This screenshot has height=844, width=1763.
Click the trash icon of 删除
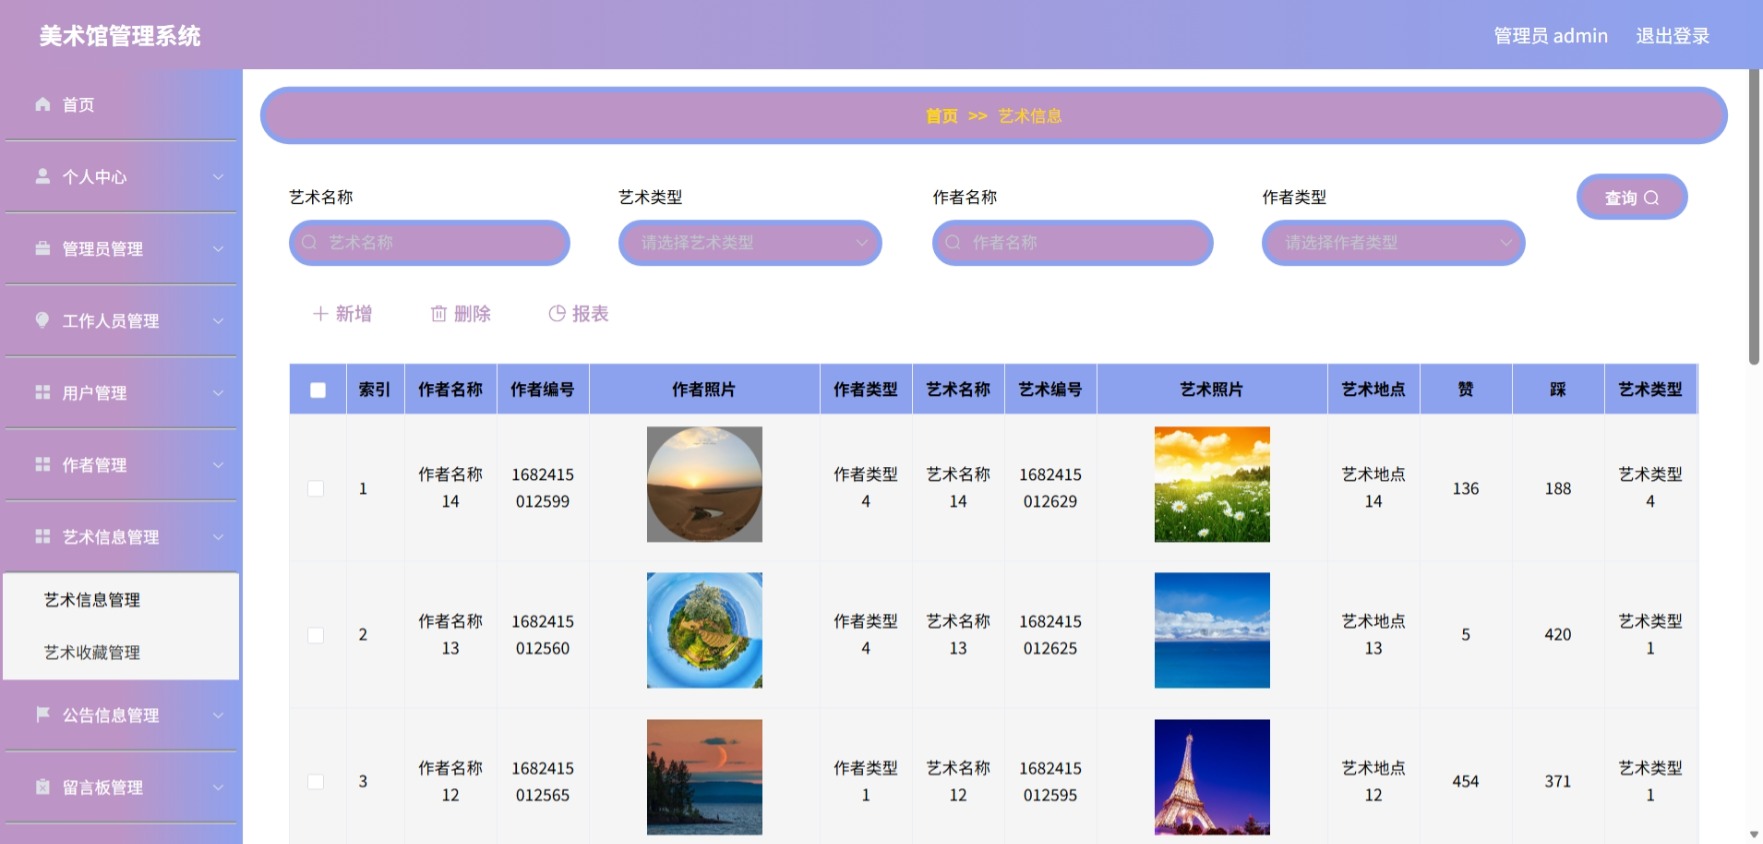coord(438,314)
